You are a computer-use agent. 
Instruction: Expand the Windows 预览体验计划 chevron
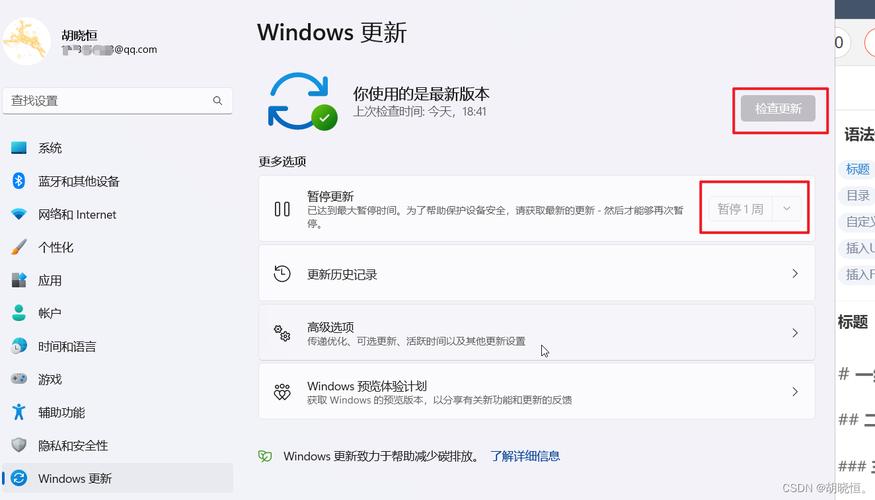pos(795,392)
